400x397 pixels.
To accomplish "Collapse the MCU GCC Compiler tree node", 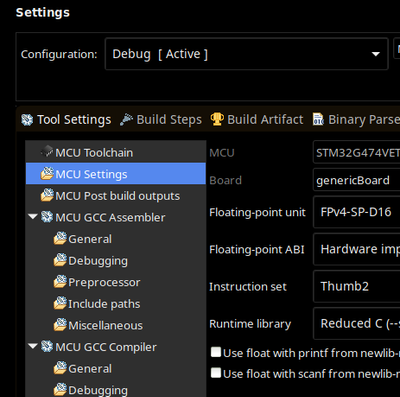I will (x=33, y=346).
